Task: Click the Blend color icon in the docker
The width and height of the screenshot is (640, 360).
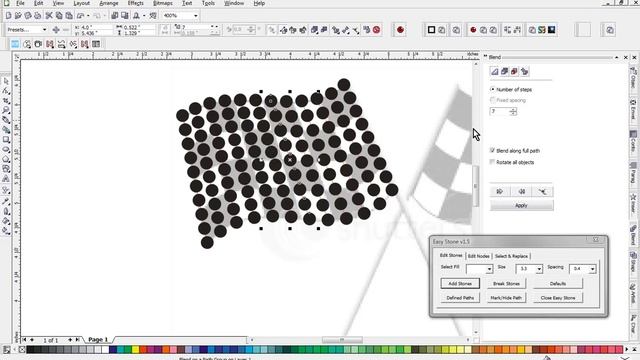Action: 514,71
